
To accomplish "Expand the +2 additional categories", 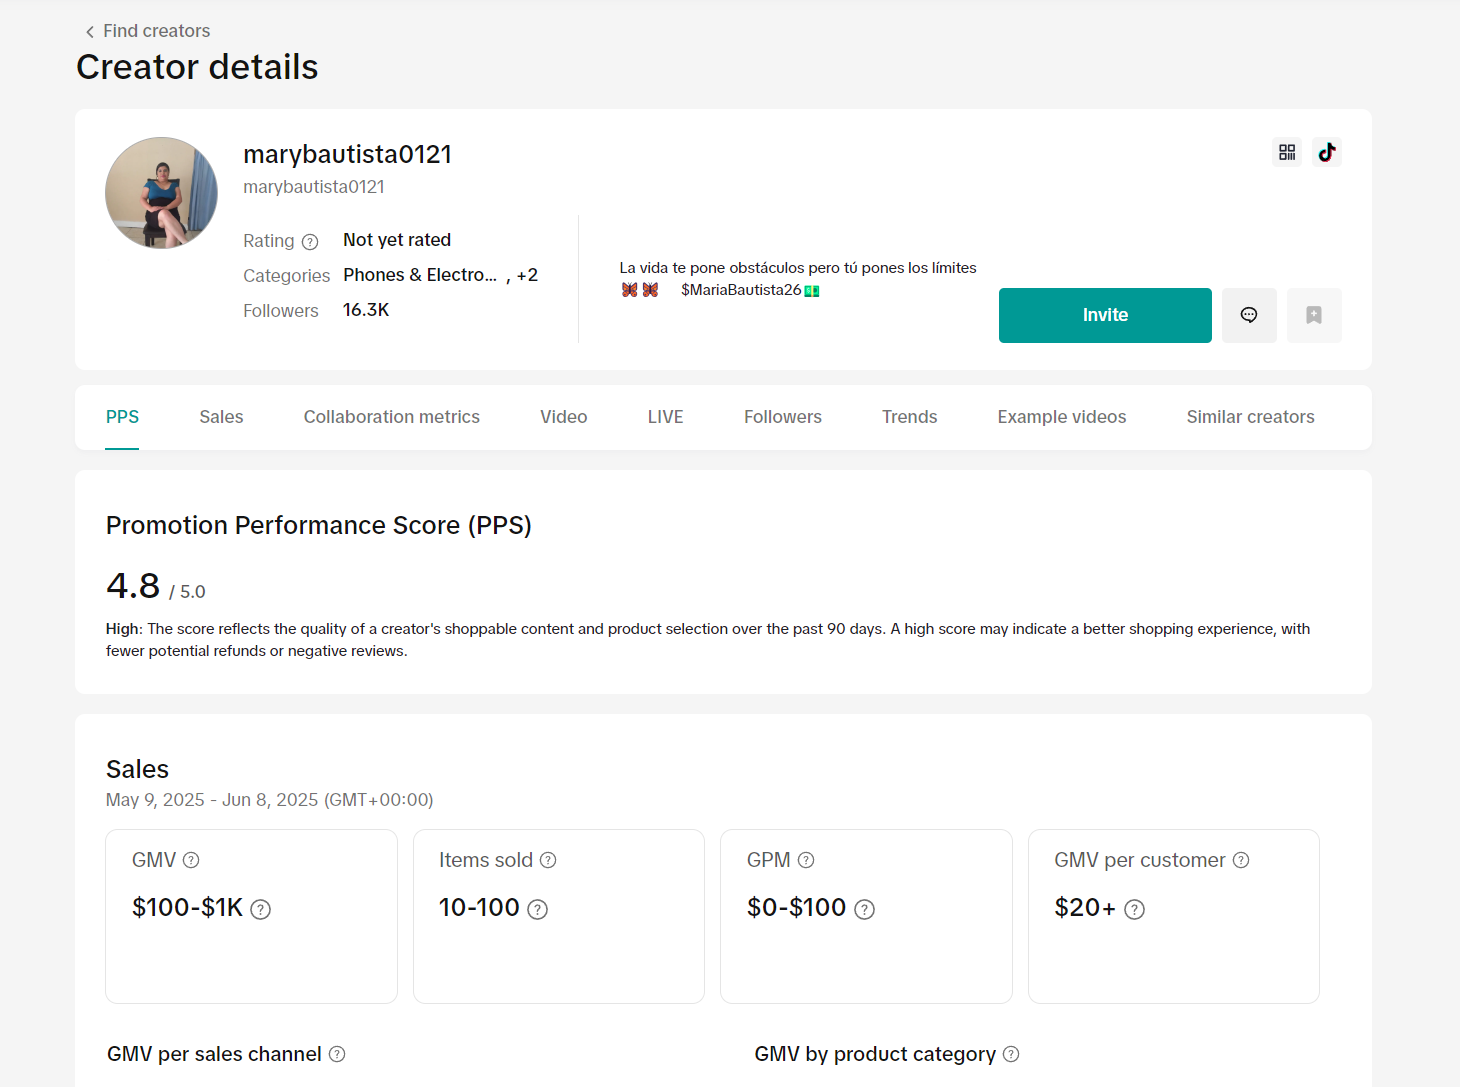I will click(x=527, y=275).
